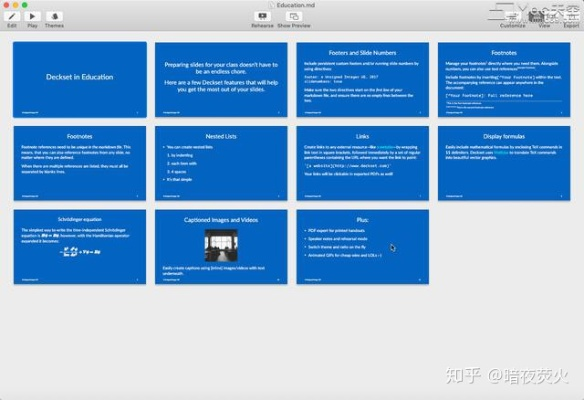Open the View toolbar item
584x400 pixels.
click(x=544, y=17)
